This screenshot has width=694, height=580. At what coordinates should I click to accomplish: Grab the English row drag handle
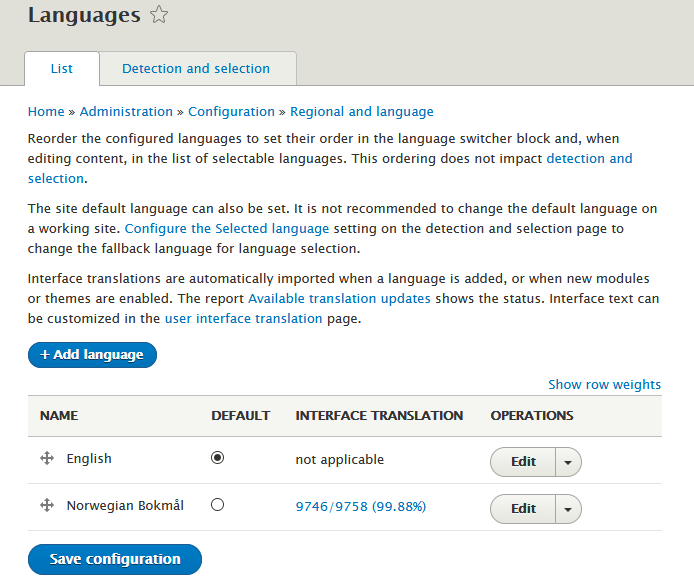click(x=47, y=458)
